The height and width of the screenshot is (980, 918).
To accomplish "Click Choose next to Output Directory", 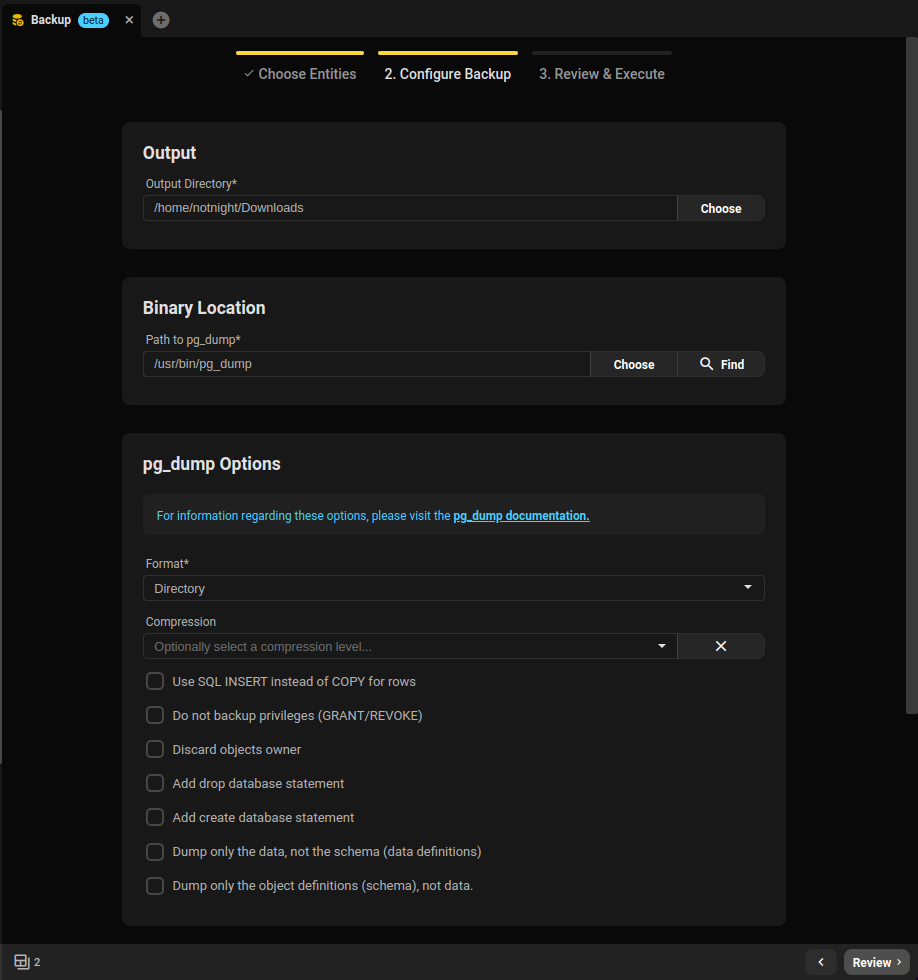I will click(720, 208).
